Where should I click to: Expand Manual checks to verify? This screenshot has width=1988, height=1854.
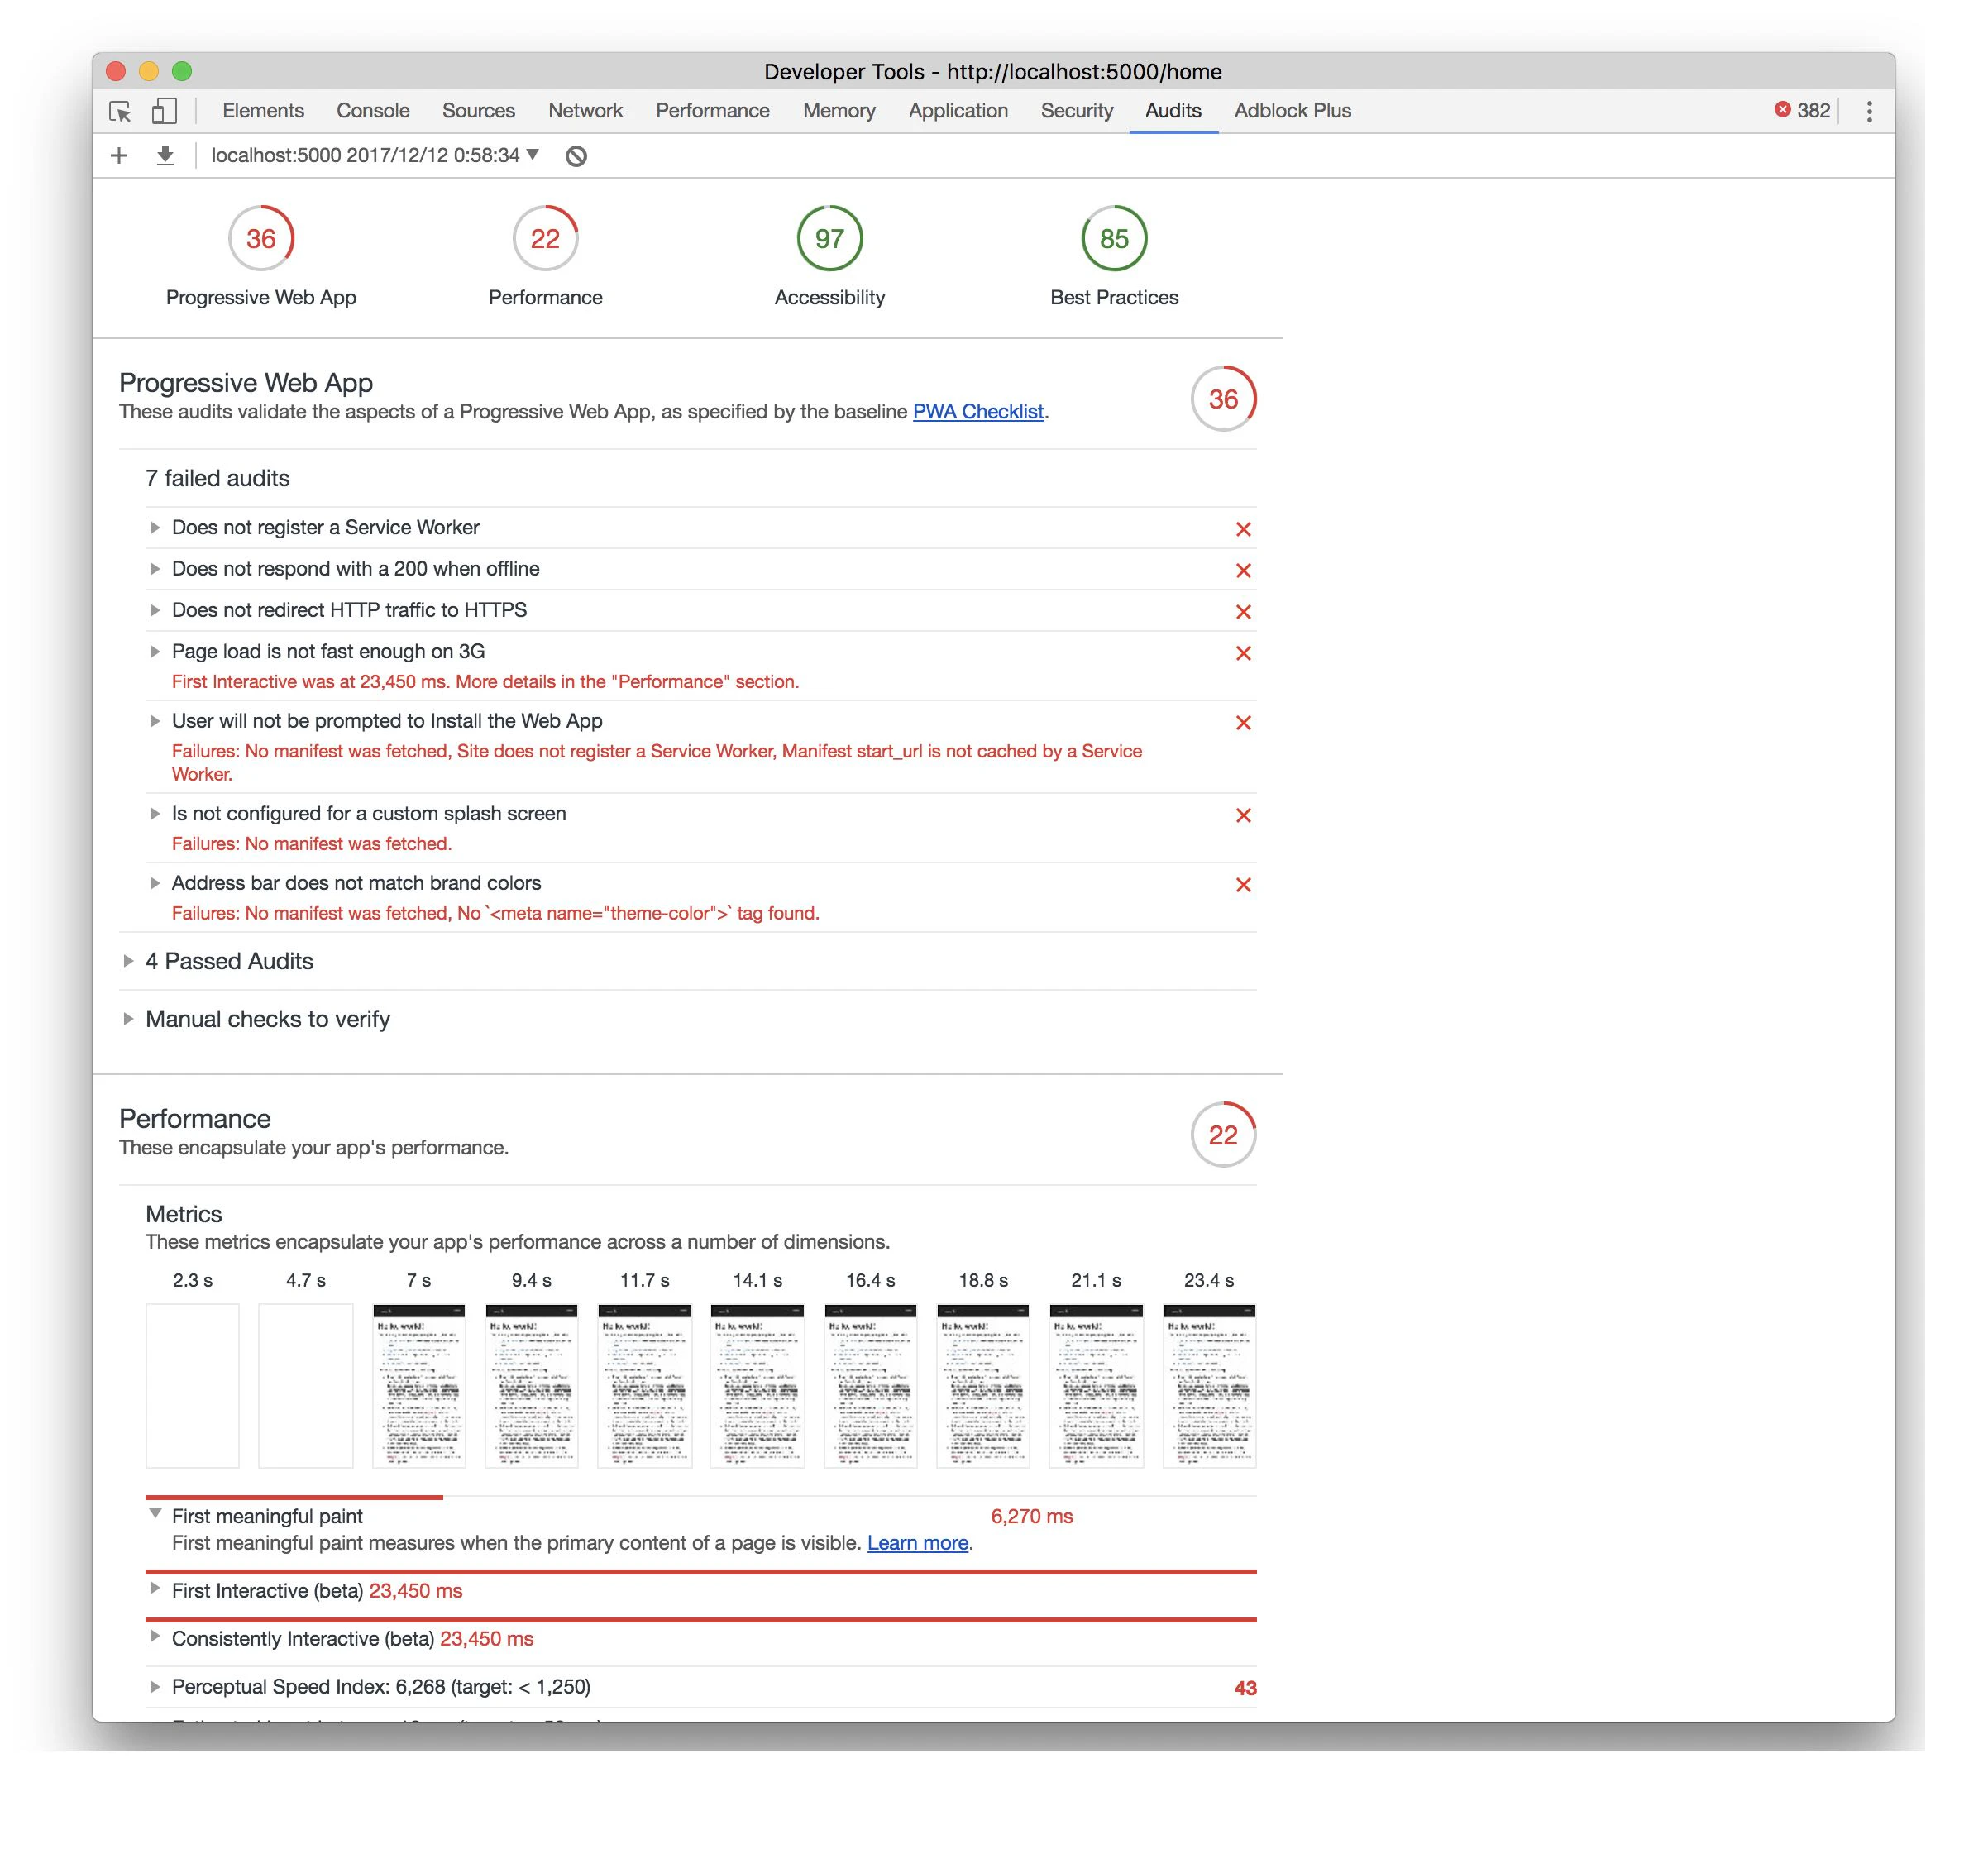[128, 1019]
